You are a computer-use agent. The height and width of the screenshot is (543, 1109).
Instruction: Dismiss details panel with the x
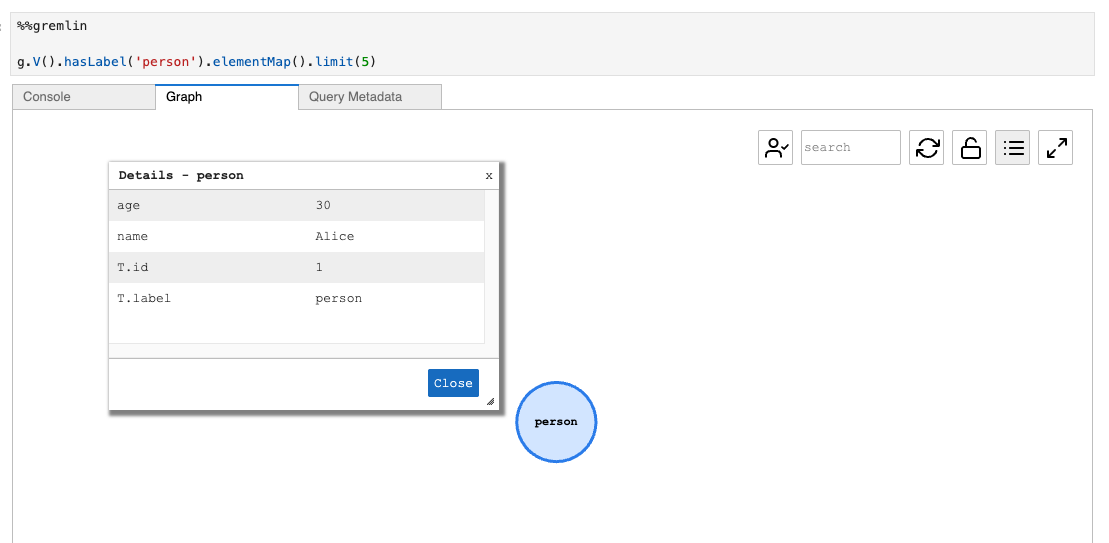pyautogui.click(x=489, y=175)
